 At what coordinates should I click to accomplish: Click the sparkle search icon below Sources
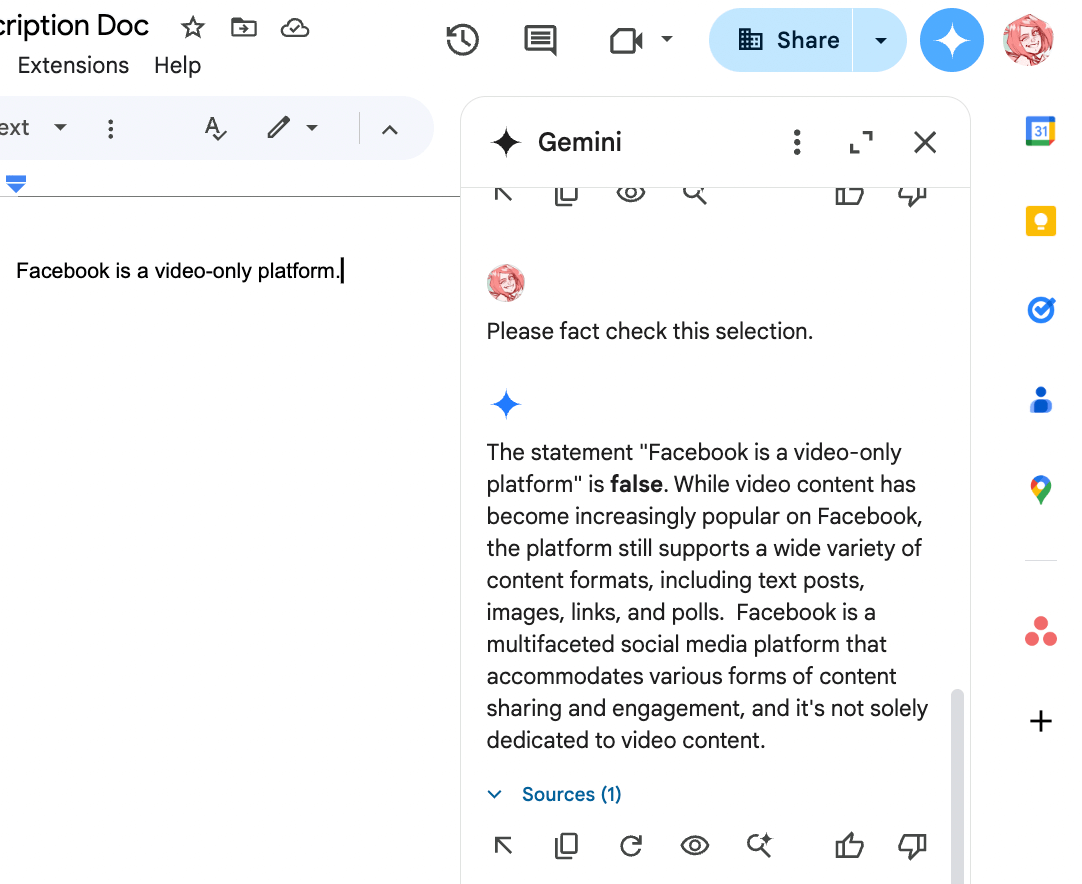tap(759, 845)
